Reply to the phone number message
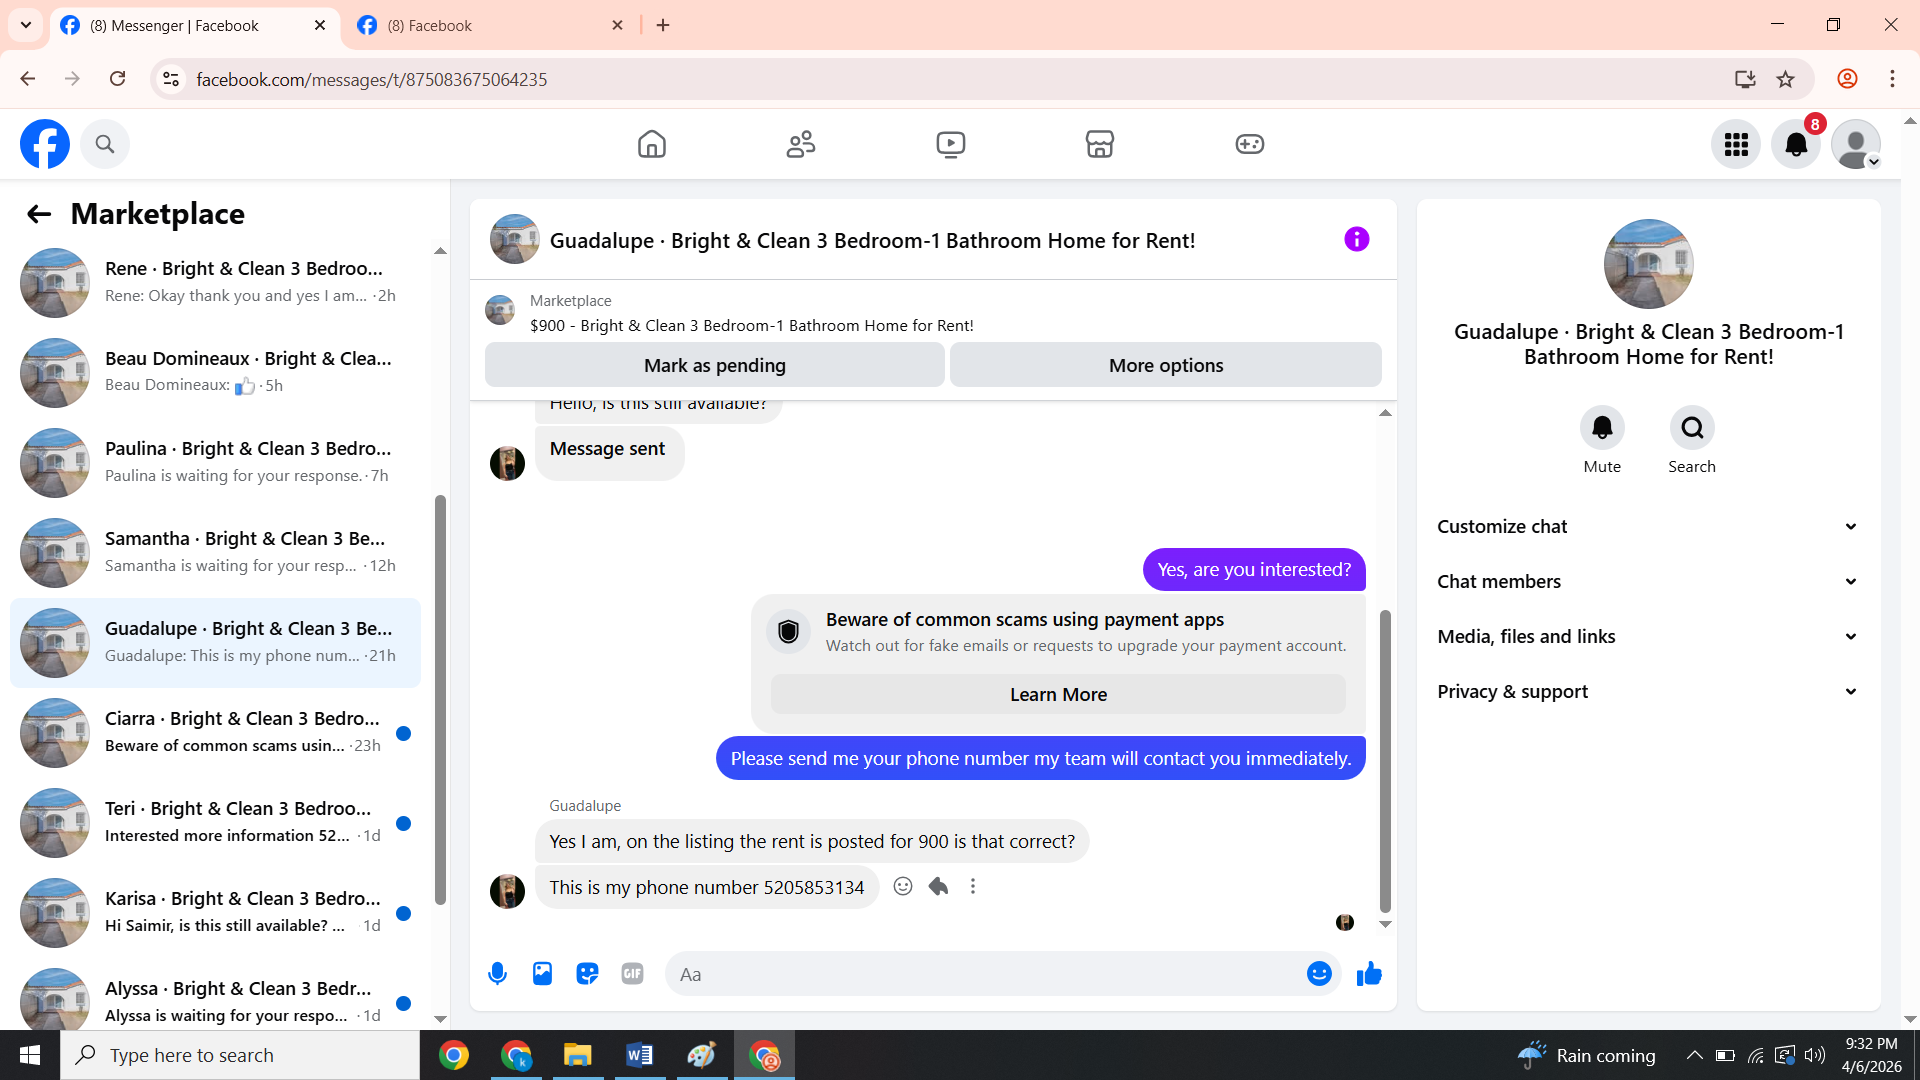 pyautogui.click(x=938, y=887)
